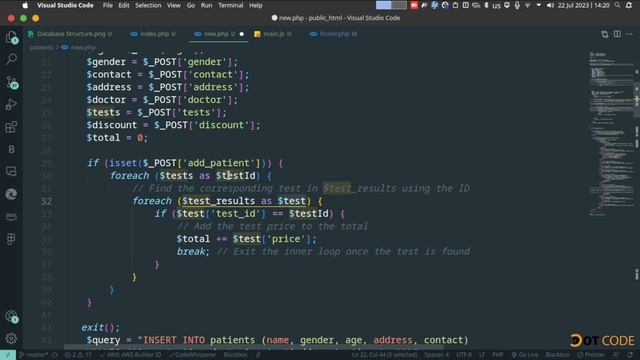Open the Wi-Fi menu bar dropdown arrow
The image size is (640, 360).
pos(539,5)
